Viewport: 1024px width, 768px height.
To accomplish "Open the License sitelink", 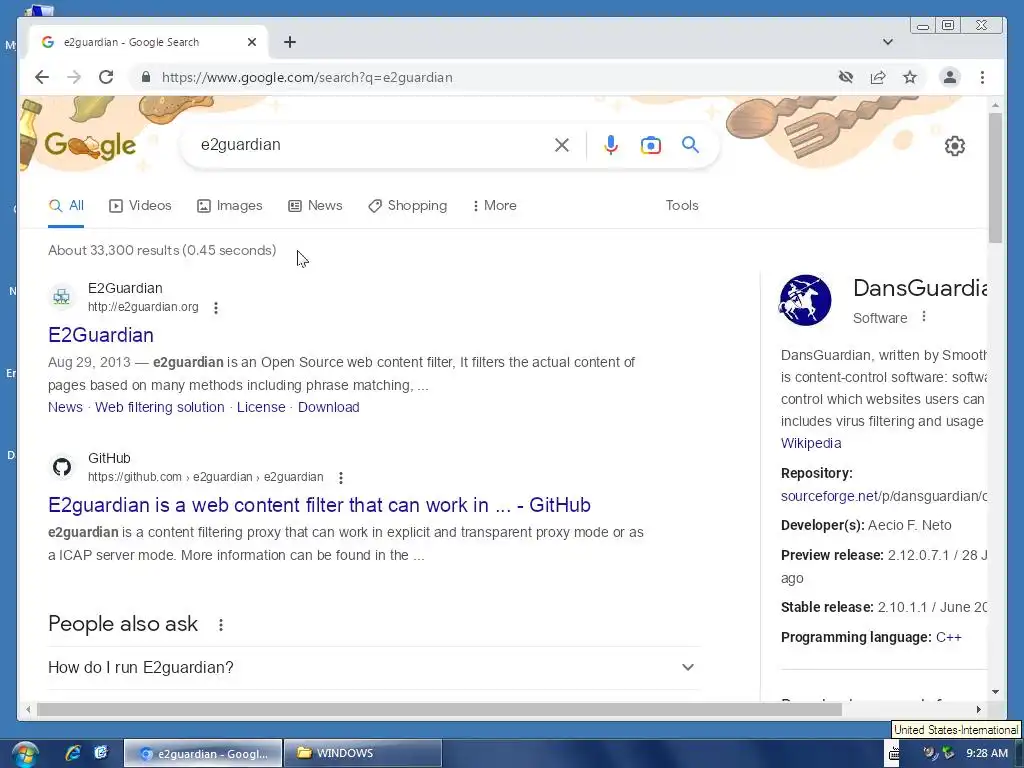I will [261, 407].
